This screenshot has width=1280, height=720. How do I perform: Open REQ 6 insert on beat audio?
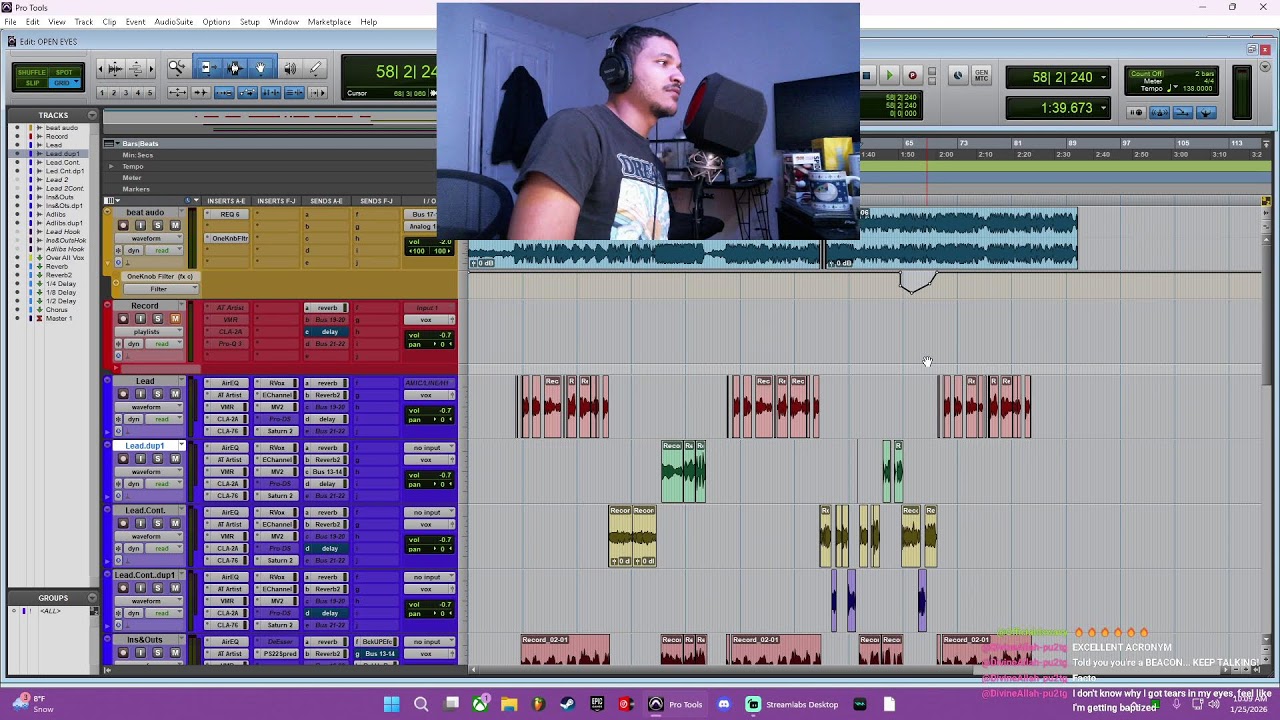(227, 215)
